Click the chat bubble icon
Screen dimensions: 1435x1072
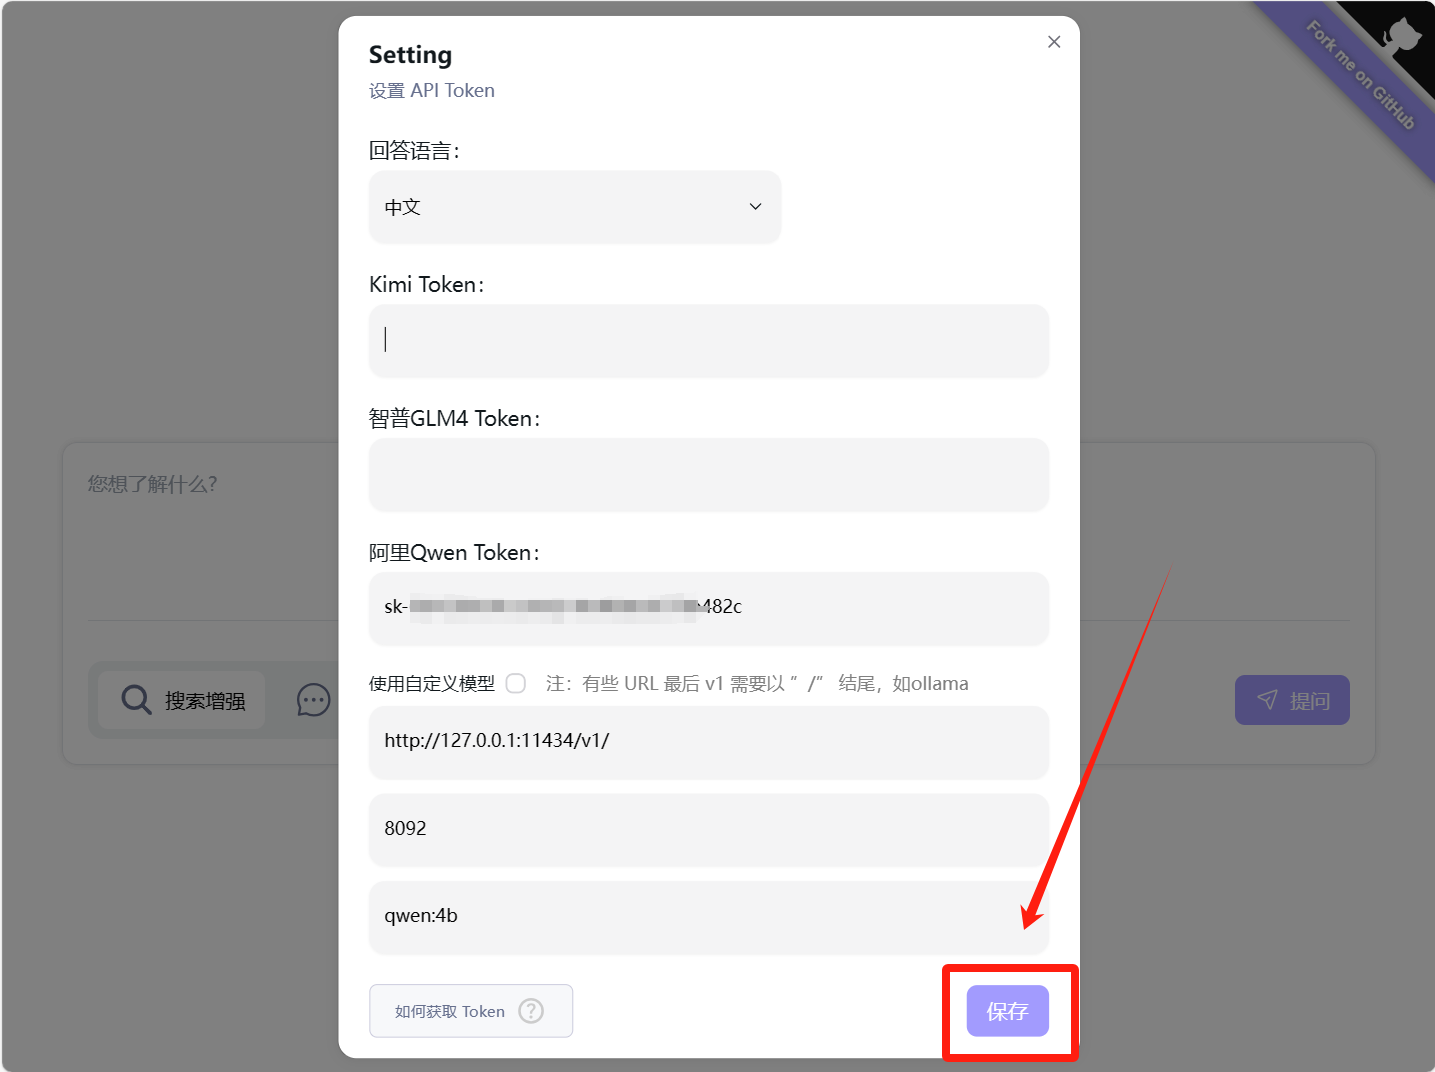pyautogui.click(x=313, y=700)
